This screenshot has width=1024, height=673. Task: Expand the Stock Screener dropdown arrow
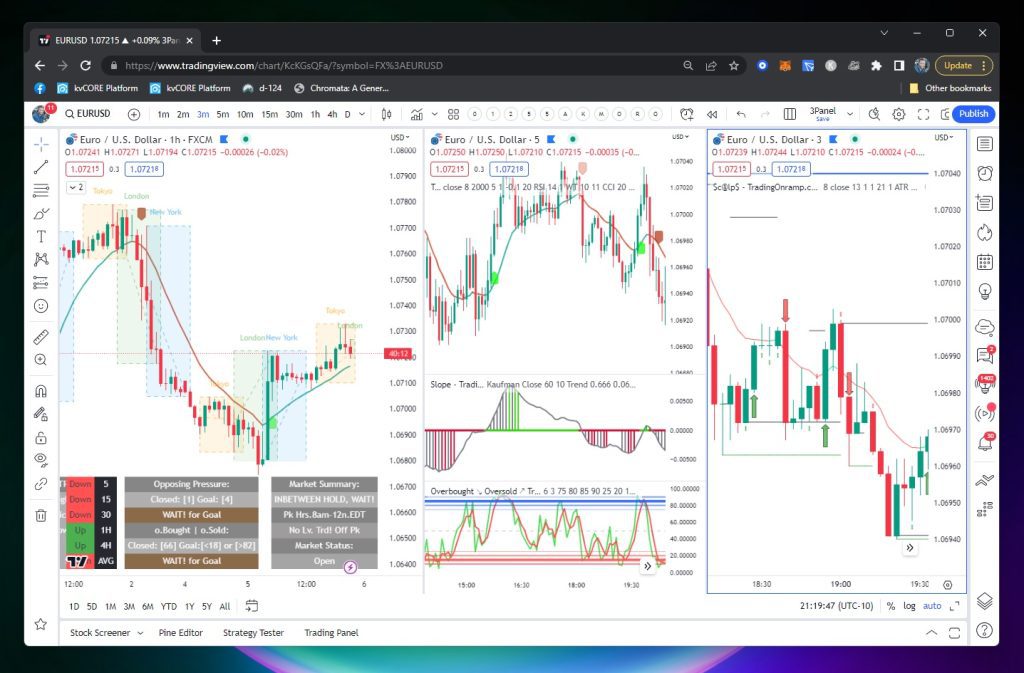[140, 633]
